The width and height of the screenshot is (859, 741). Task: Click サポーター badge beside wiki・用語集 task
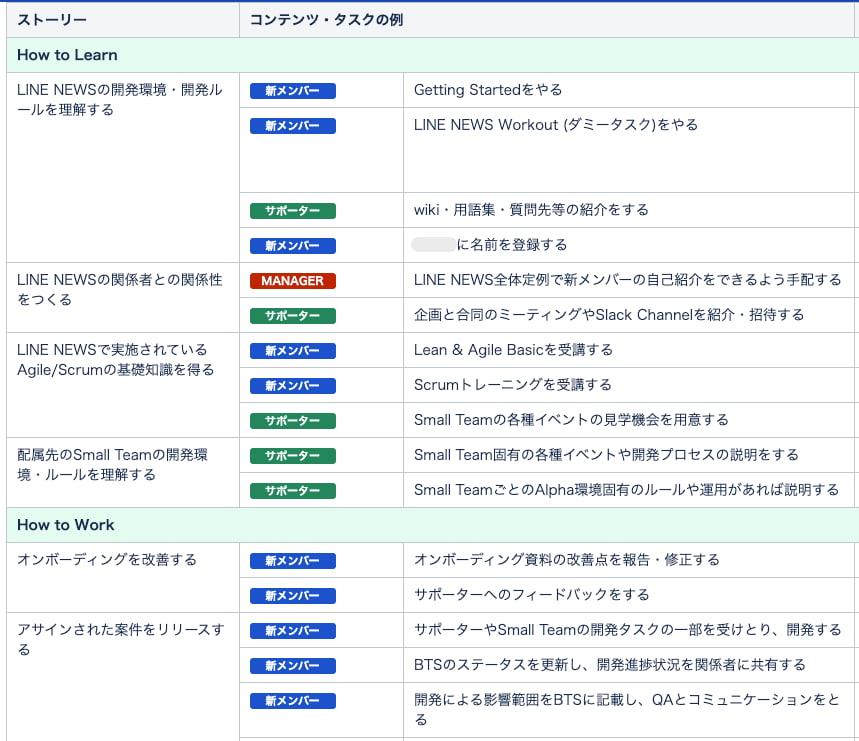pos(293,211)
